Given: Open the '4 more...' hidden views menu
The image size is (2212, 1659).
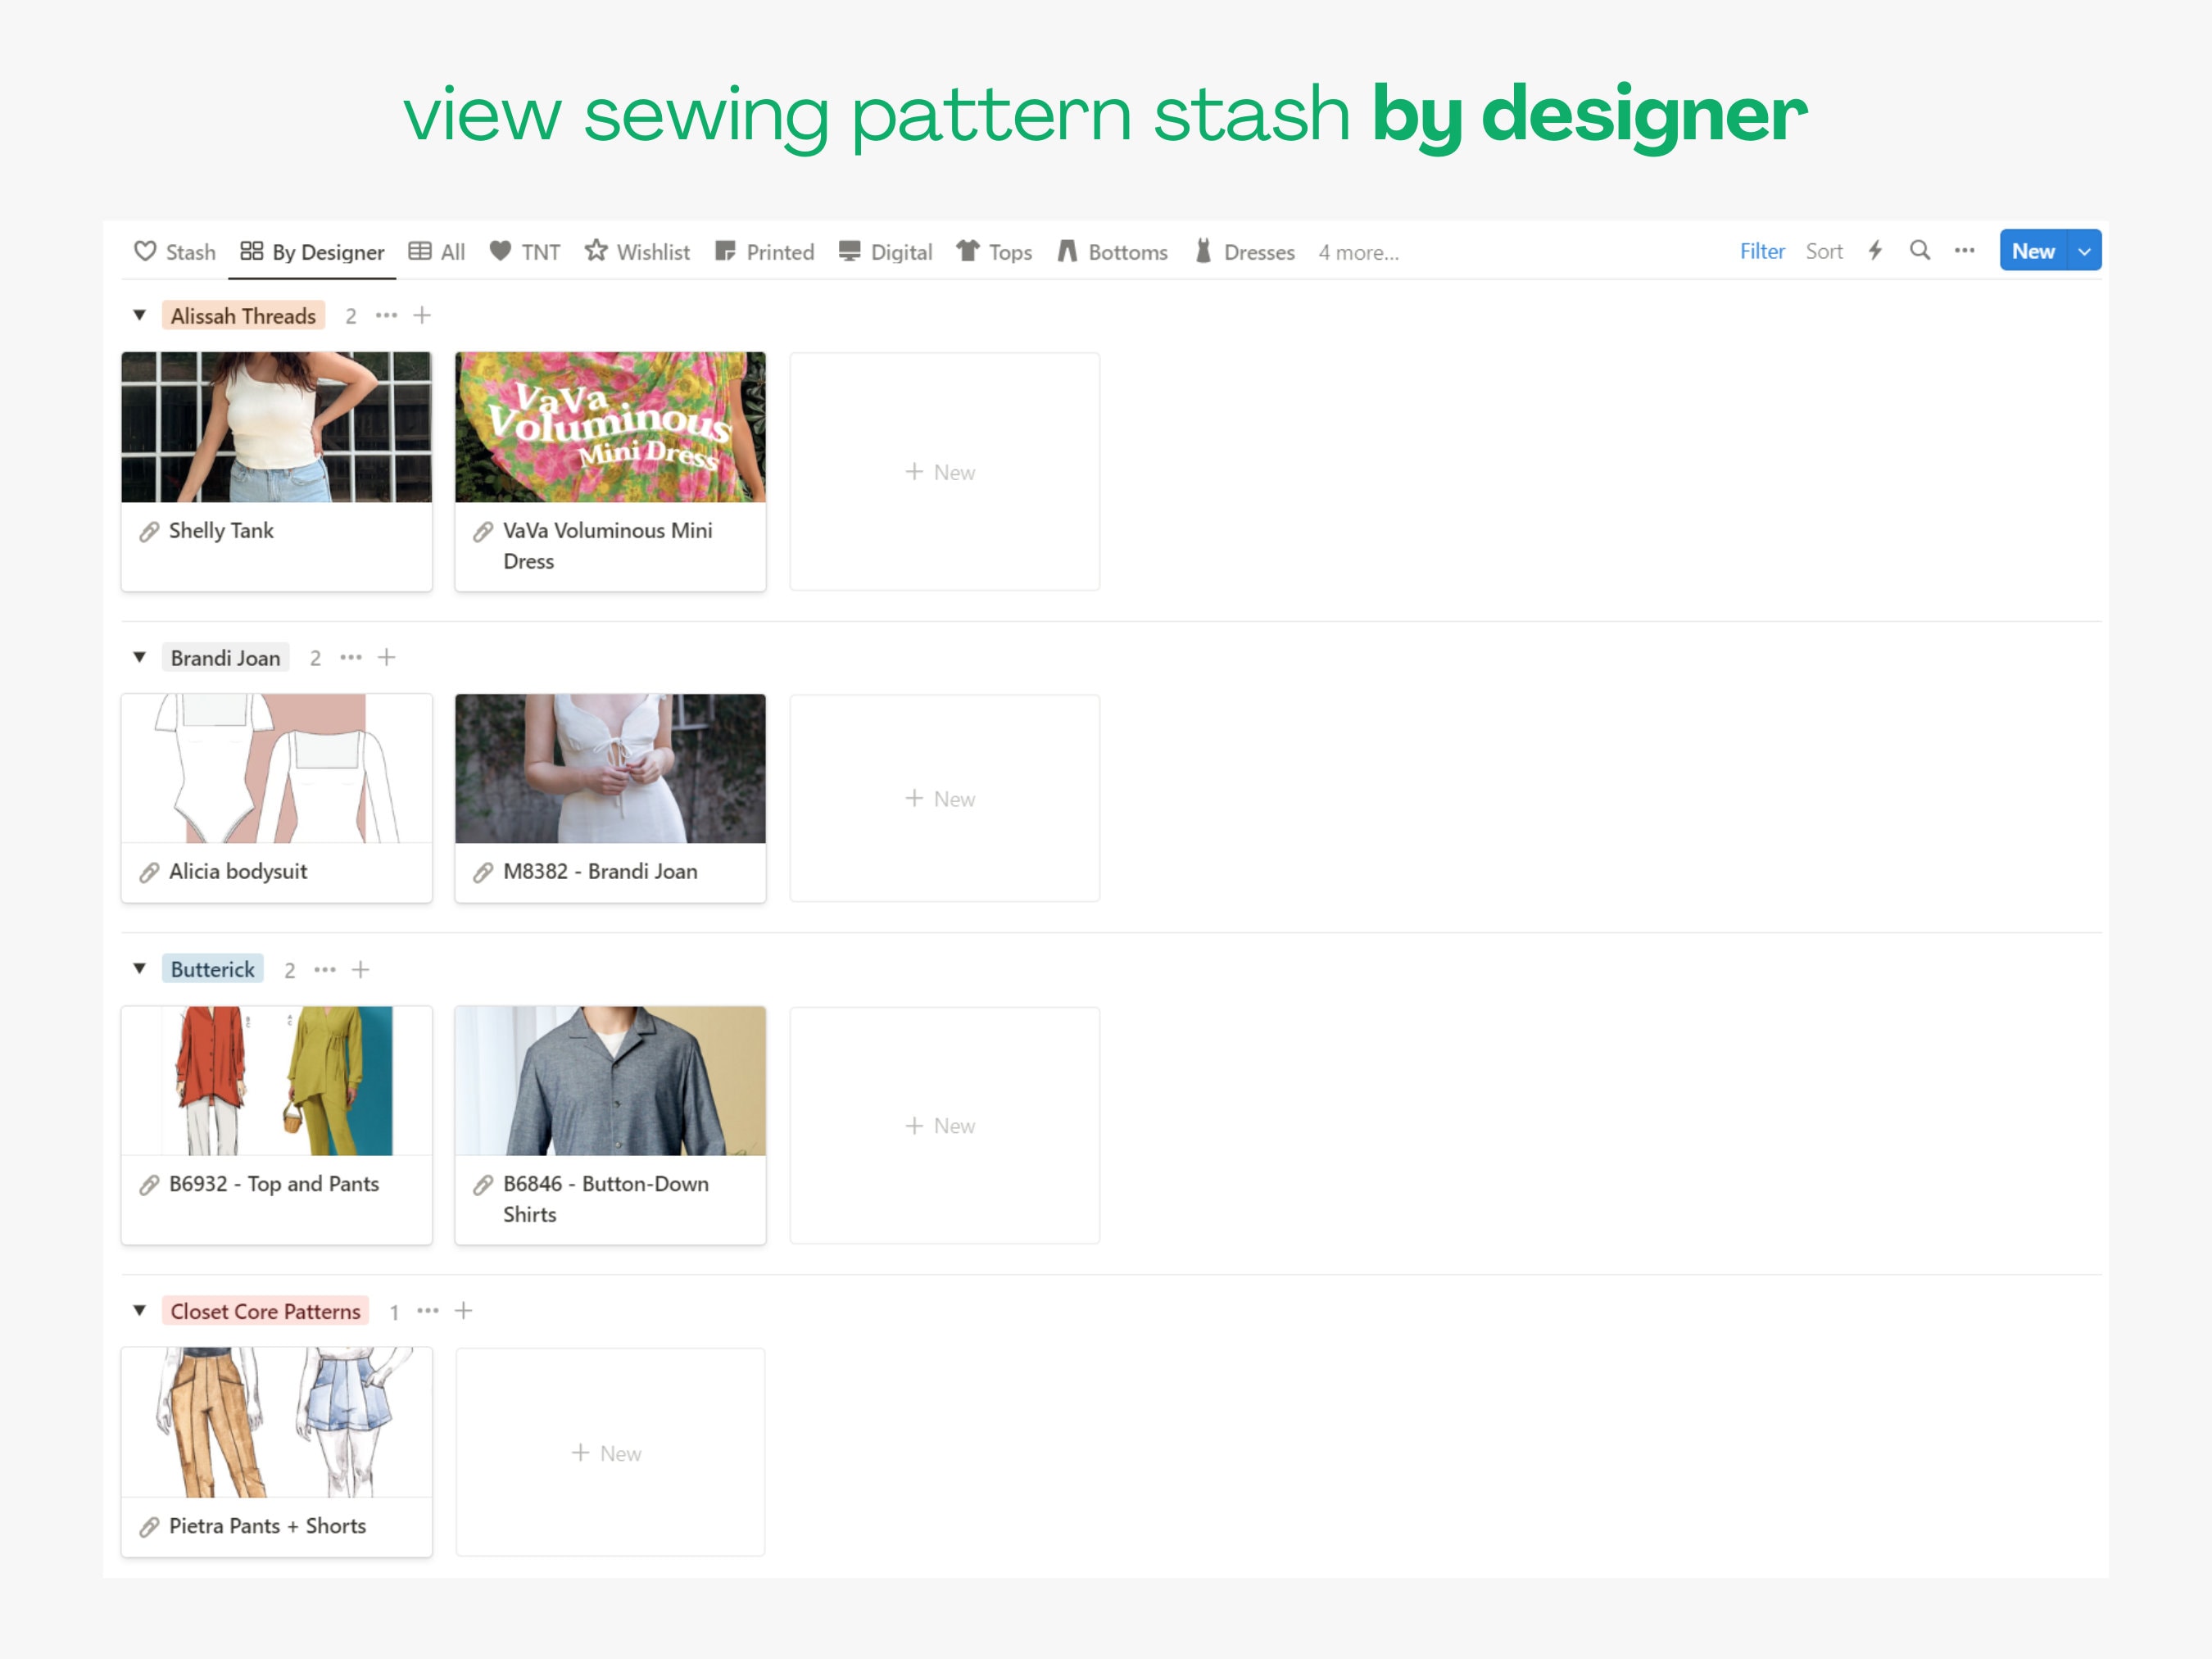Looking at the screenshot, I should (x=1357, y=252).
